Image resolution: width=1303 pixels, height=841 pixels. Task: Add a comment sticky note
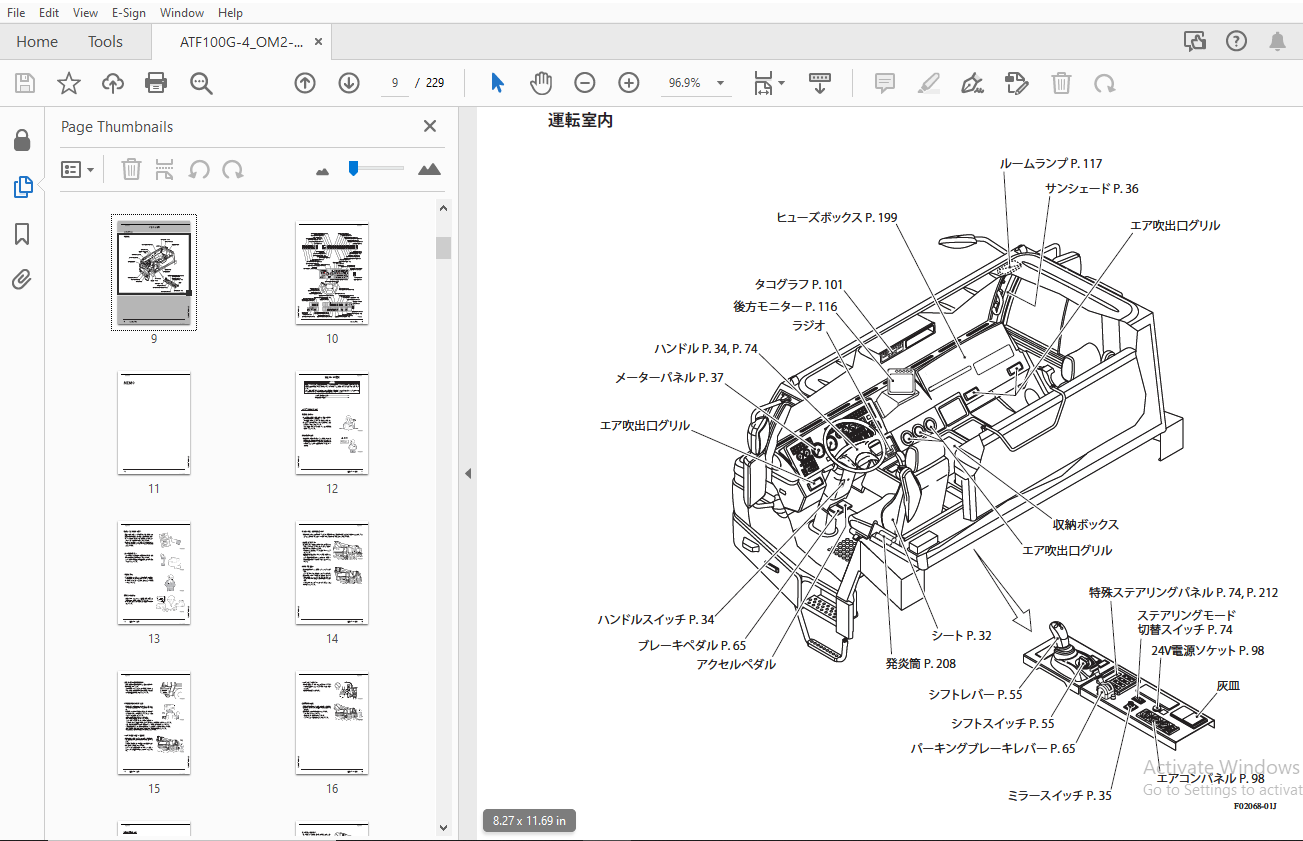[x=885, y=83]
